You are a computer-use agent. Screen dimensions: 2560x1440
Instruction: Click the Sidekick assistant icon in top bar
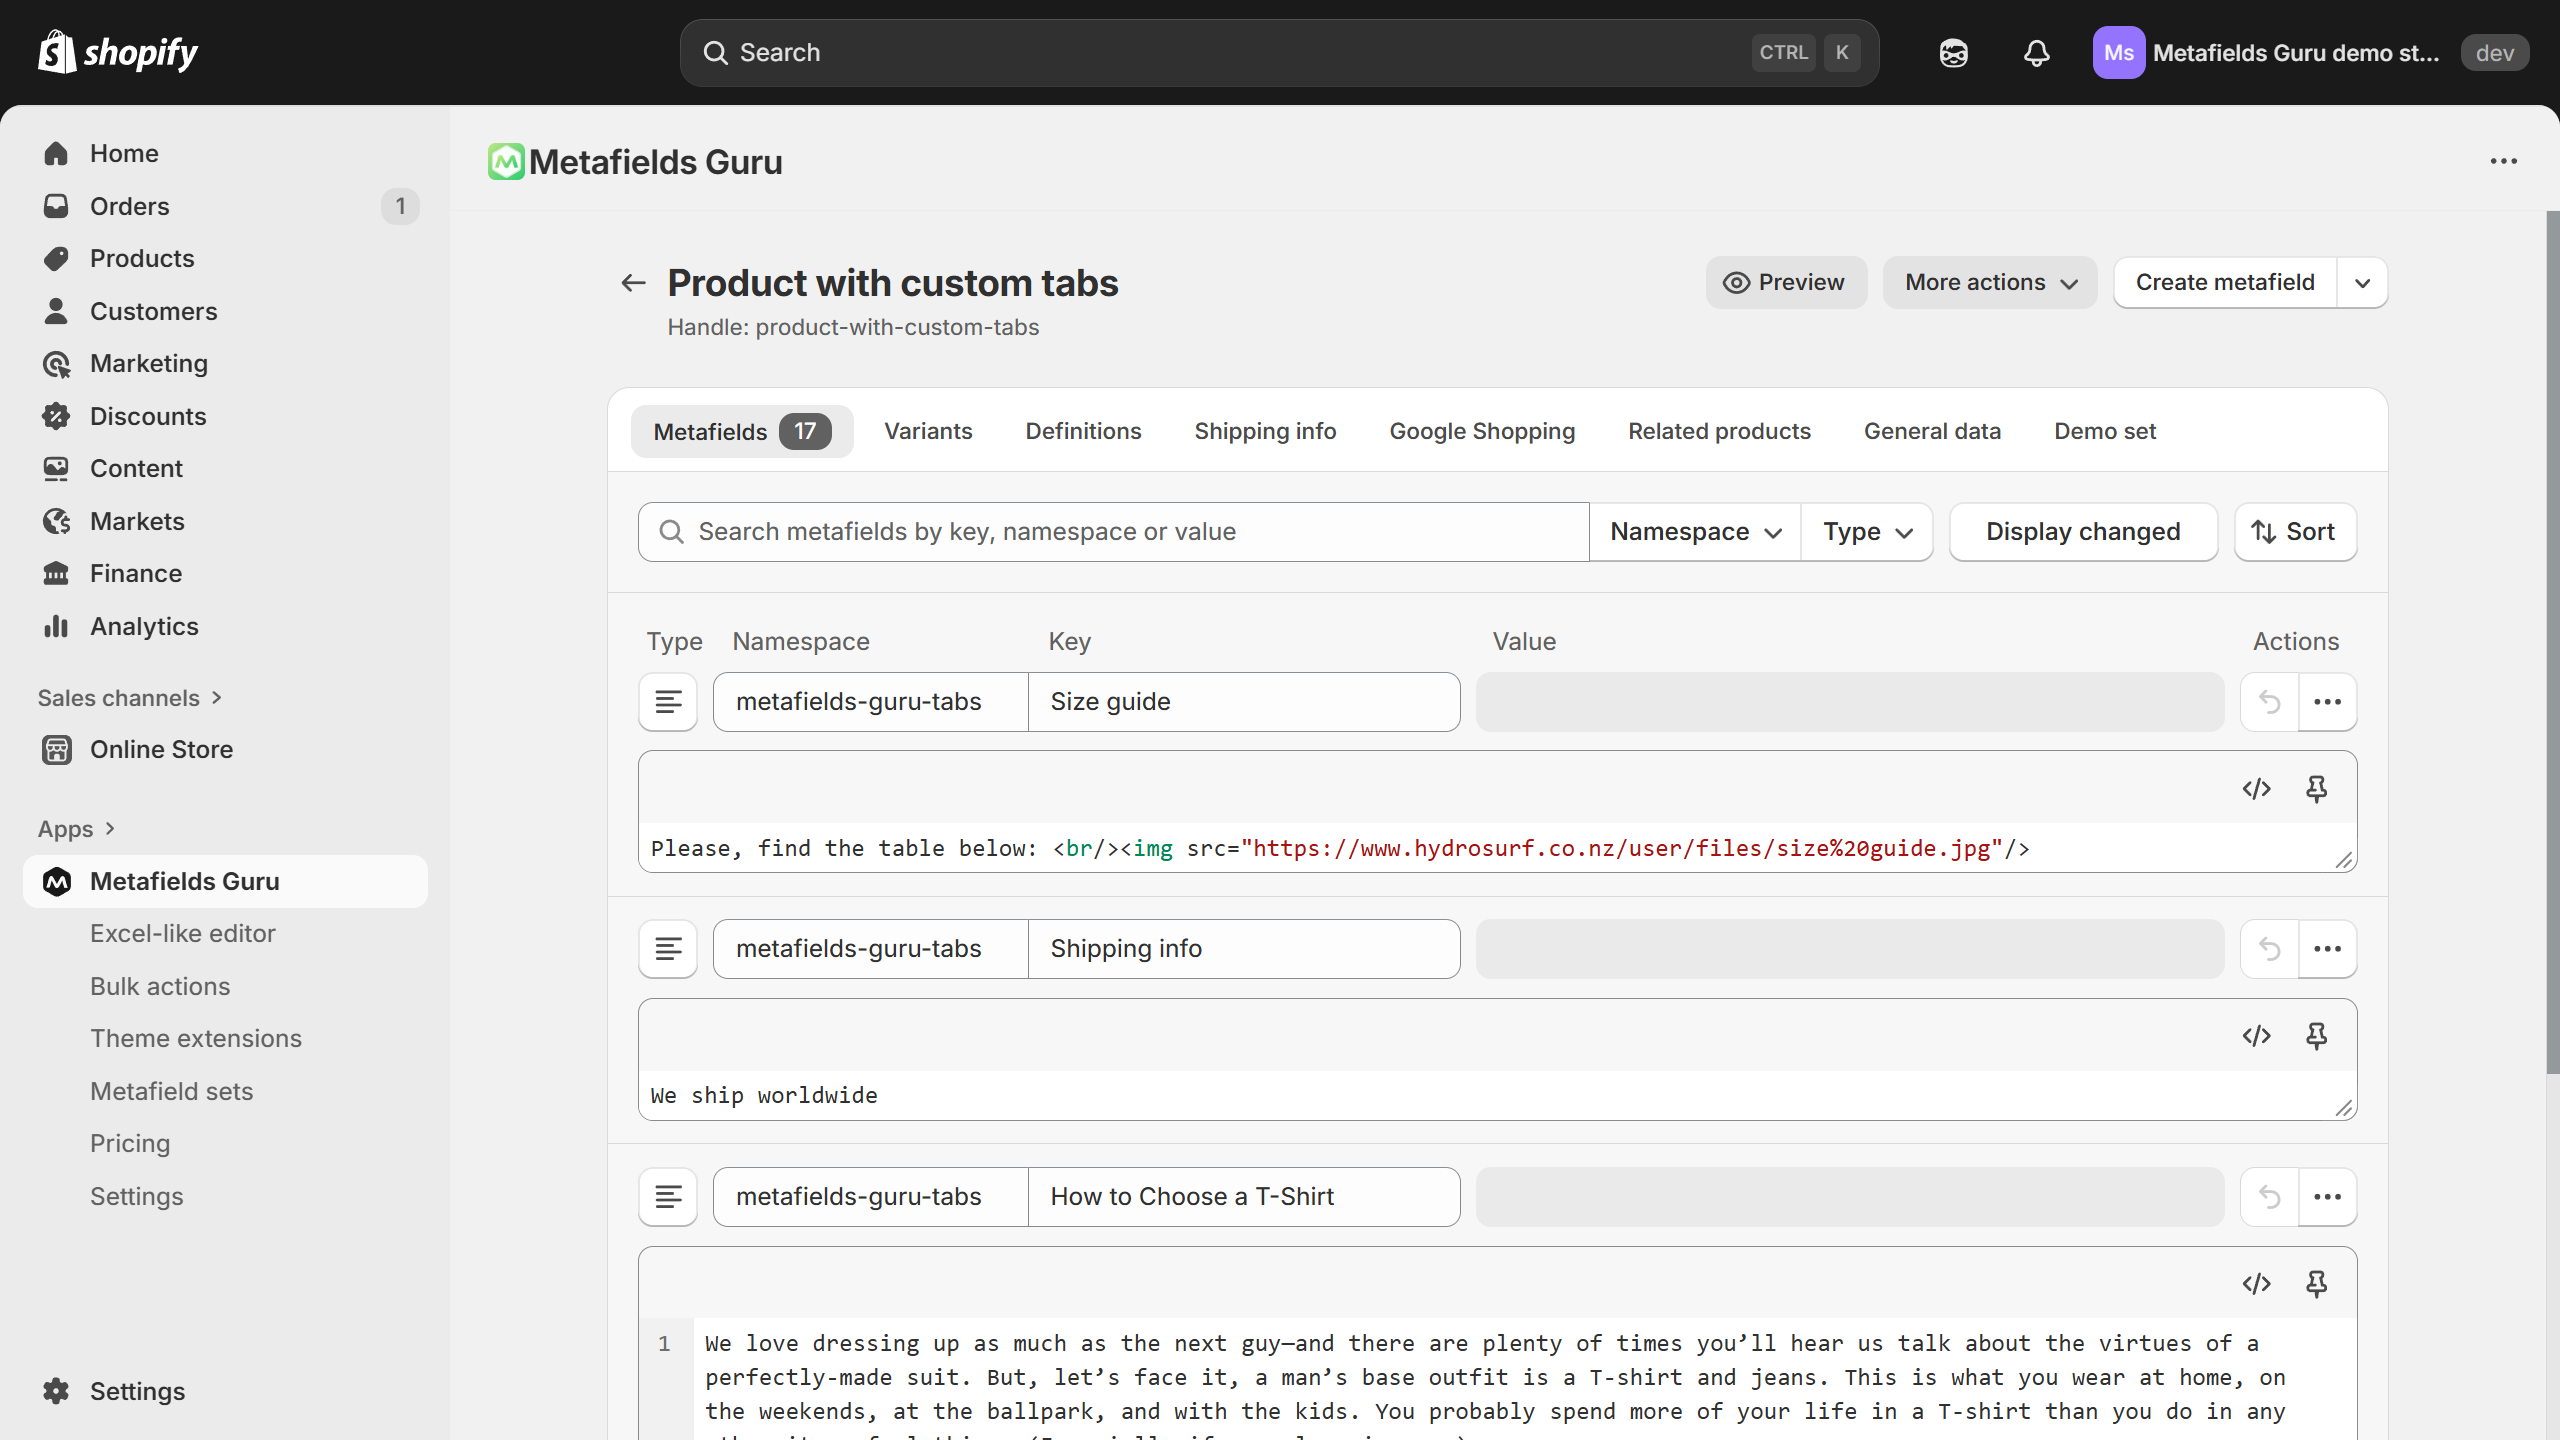point(1953,53)
